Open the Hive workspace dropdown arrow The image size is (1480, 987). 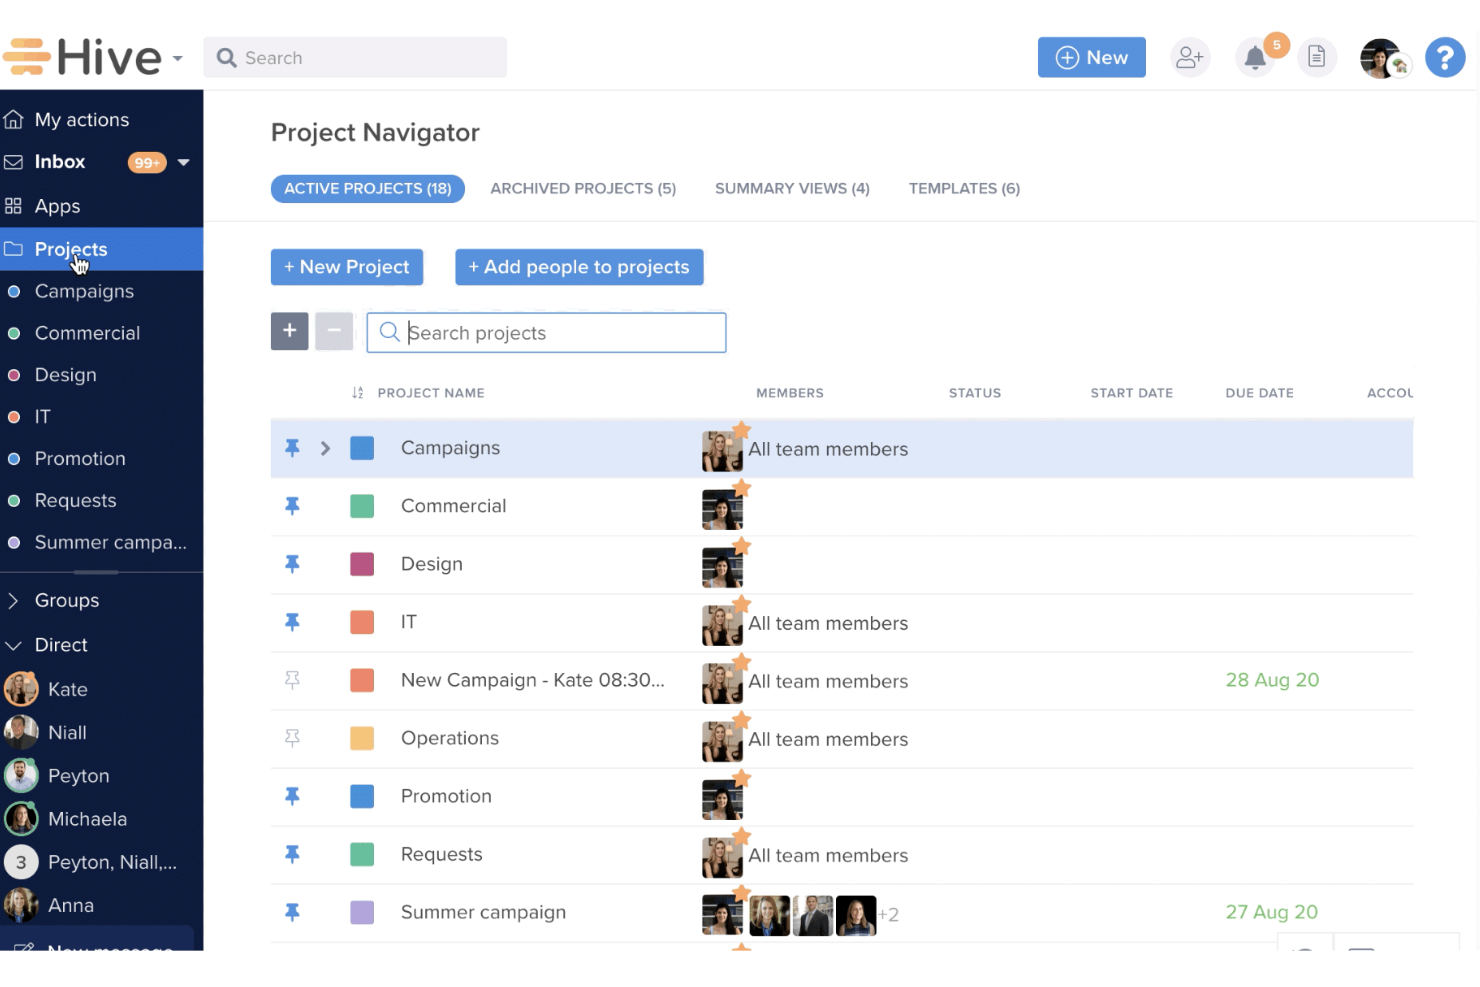click(178, 58)
